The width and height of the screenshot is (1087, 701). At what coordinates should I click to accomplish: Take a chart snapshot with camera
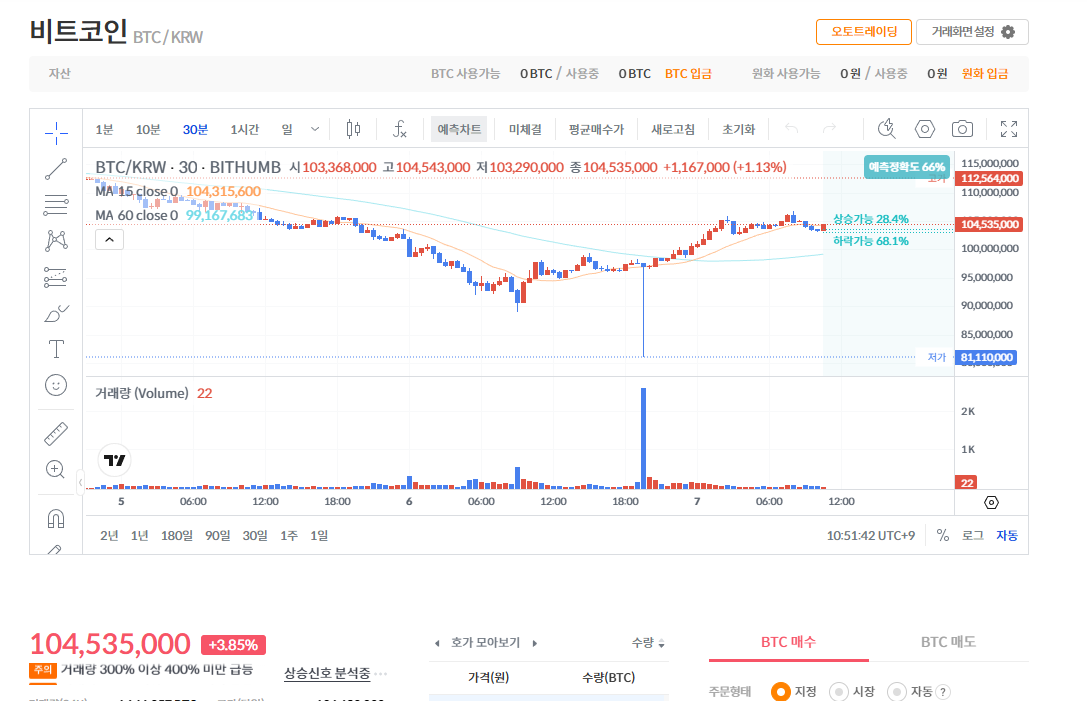pos(962,129)
